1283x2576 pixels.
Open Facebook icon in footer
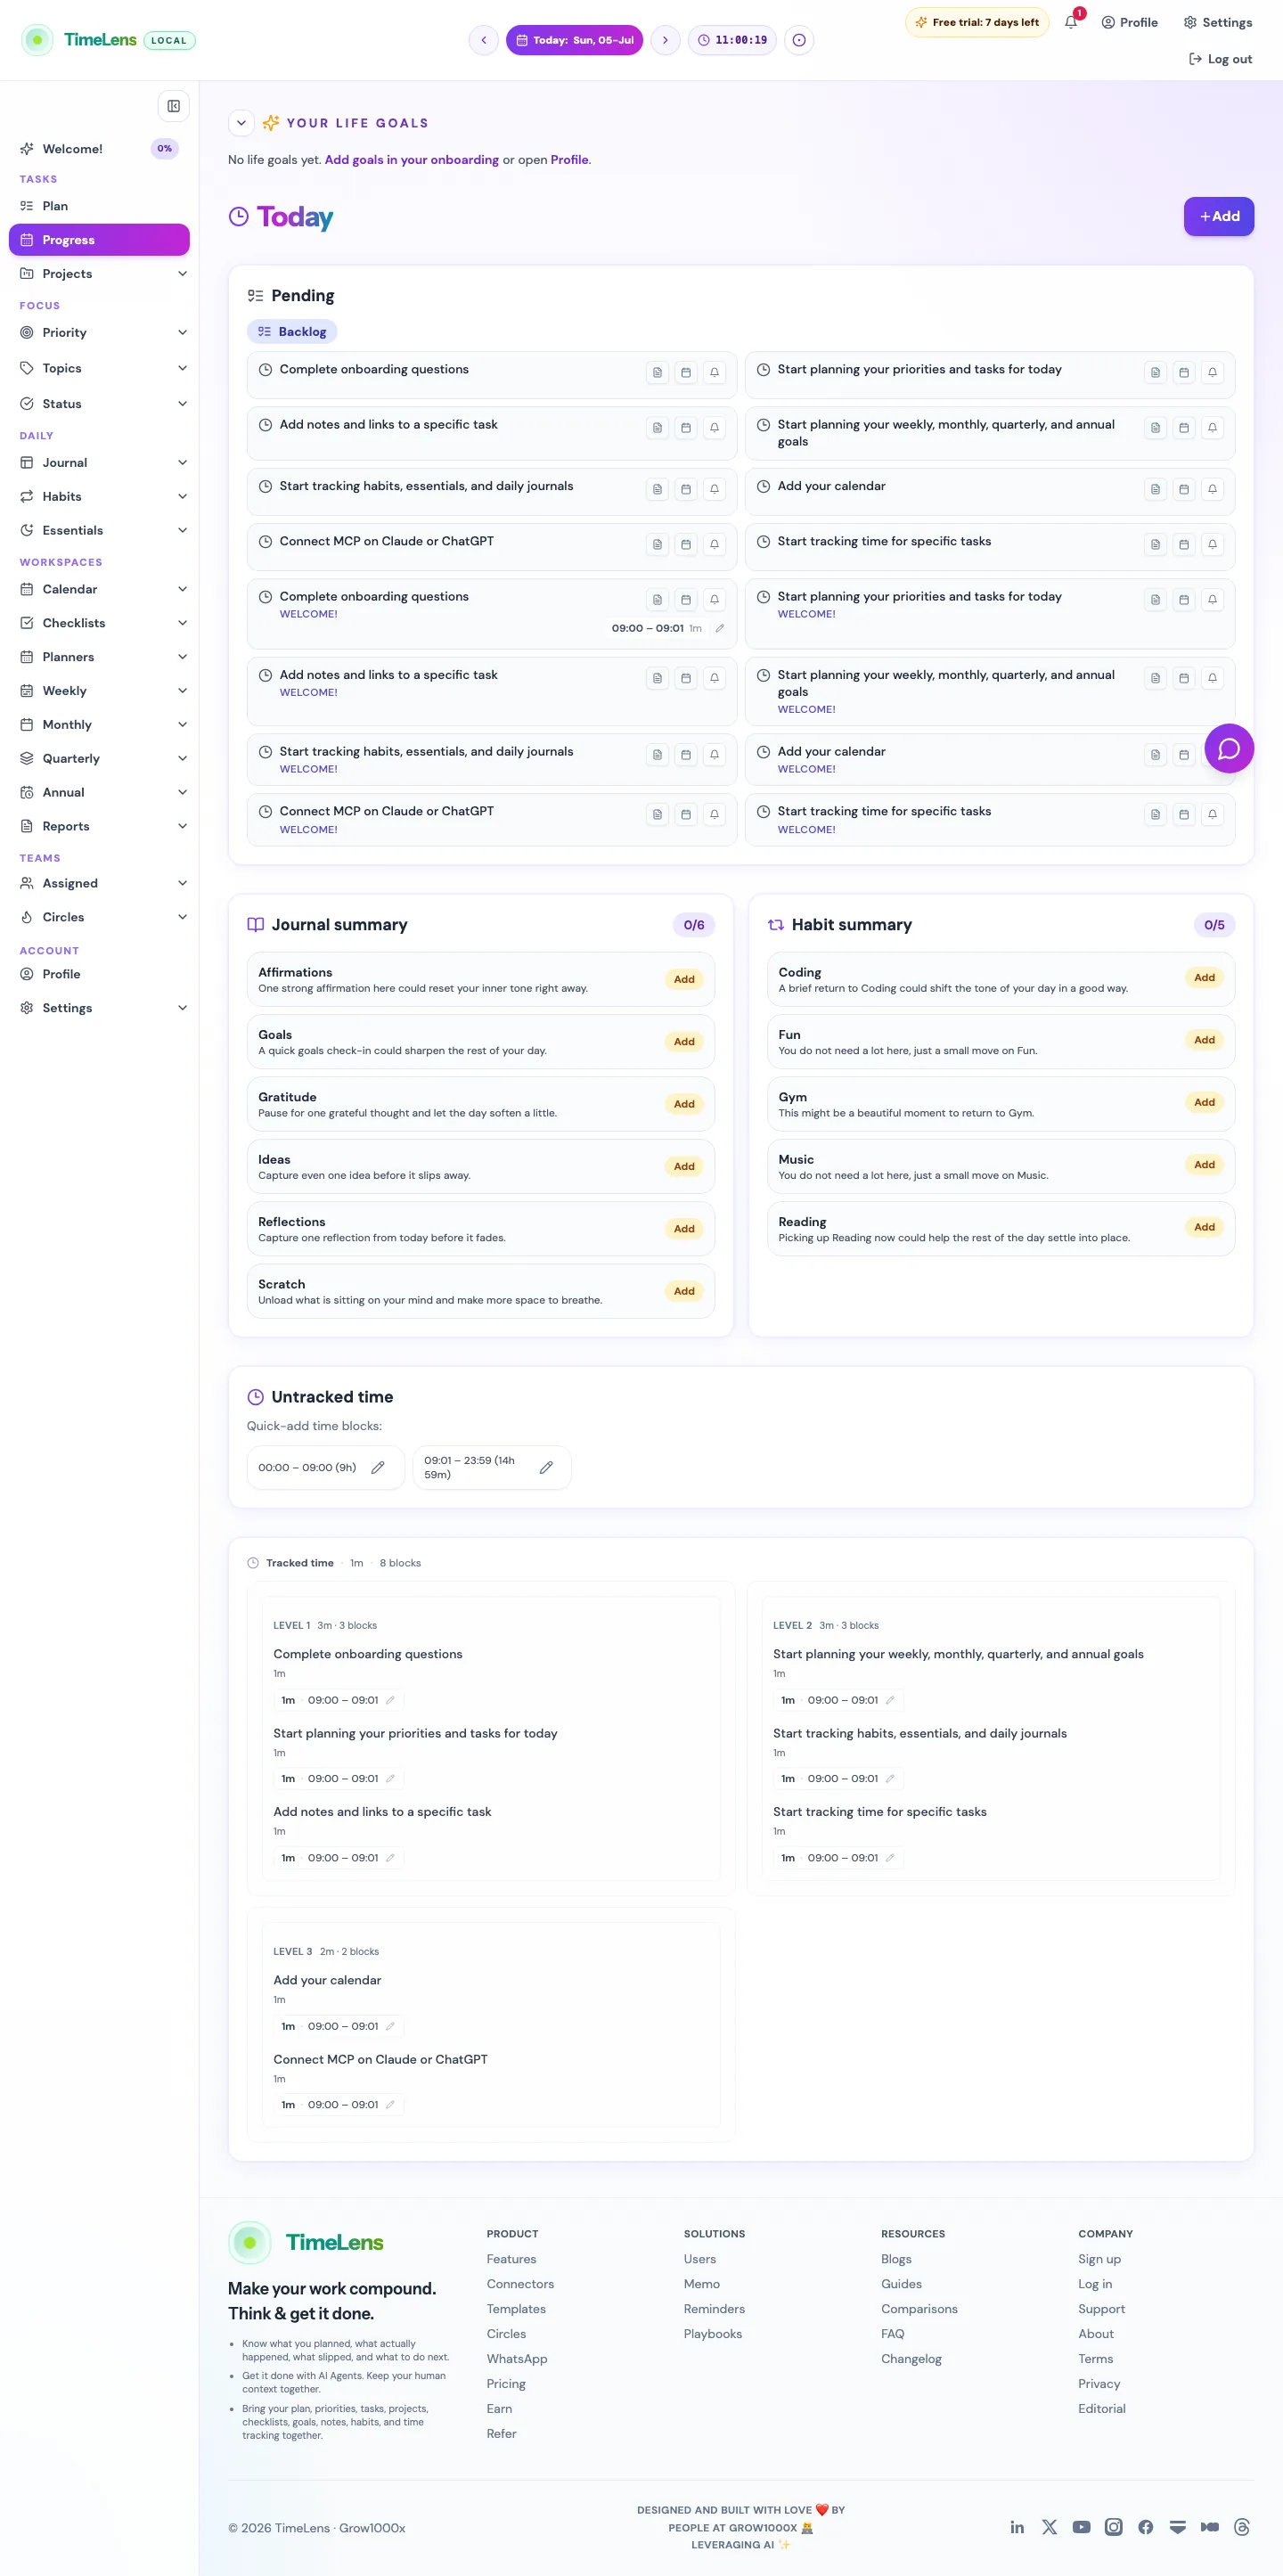1146,2527
